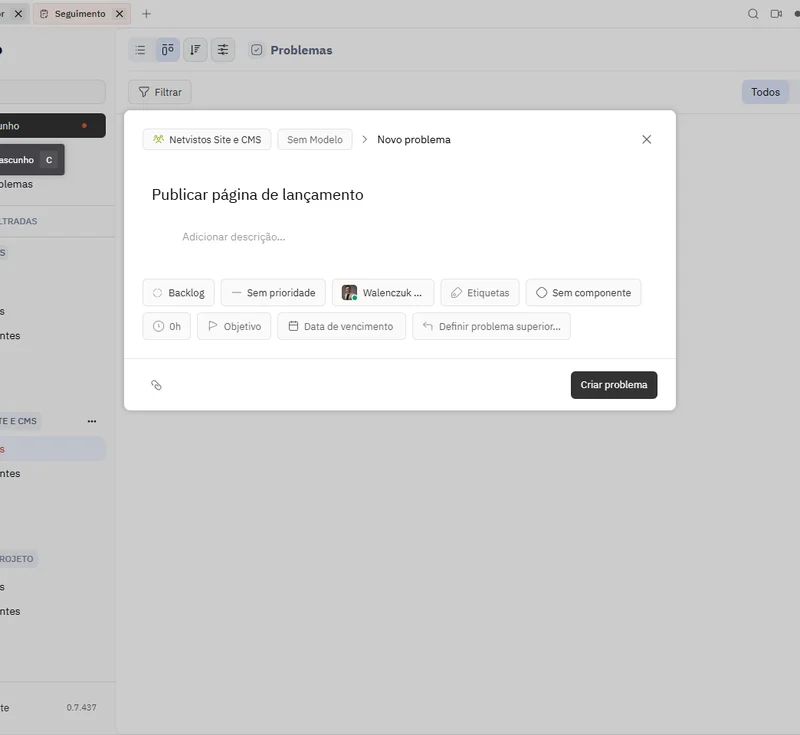800x735 pixels.
Task: Click the breadcrumb chevron before Novo problema
Action: tap(364, 140)
